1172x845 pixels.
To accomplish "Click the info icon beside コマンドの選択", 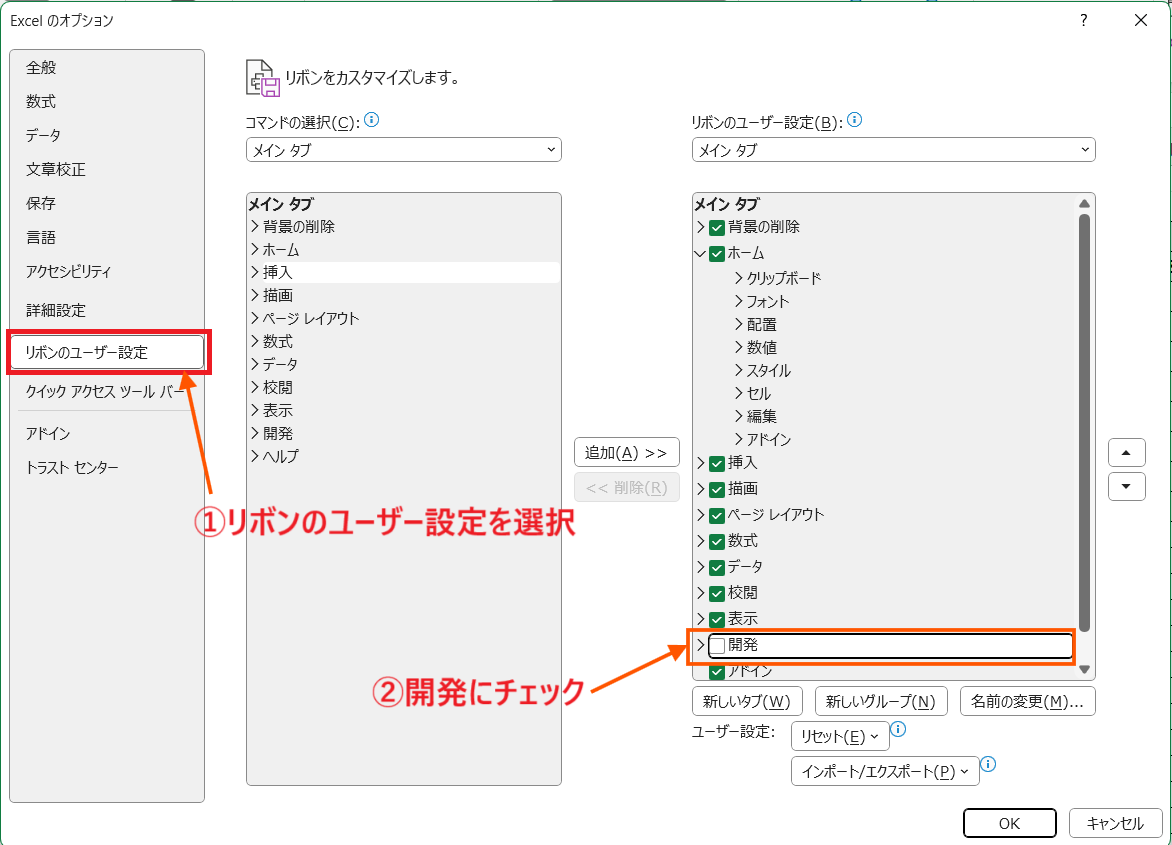I will [x=372, y=121].
